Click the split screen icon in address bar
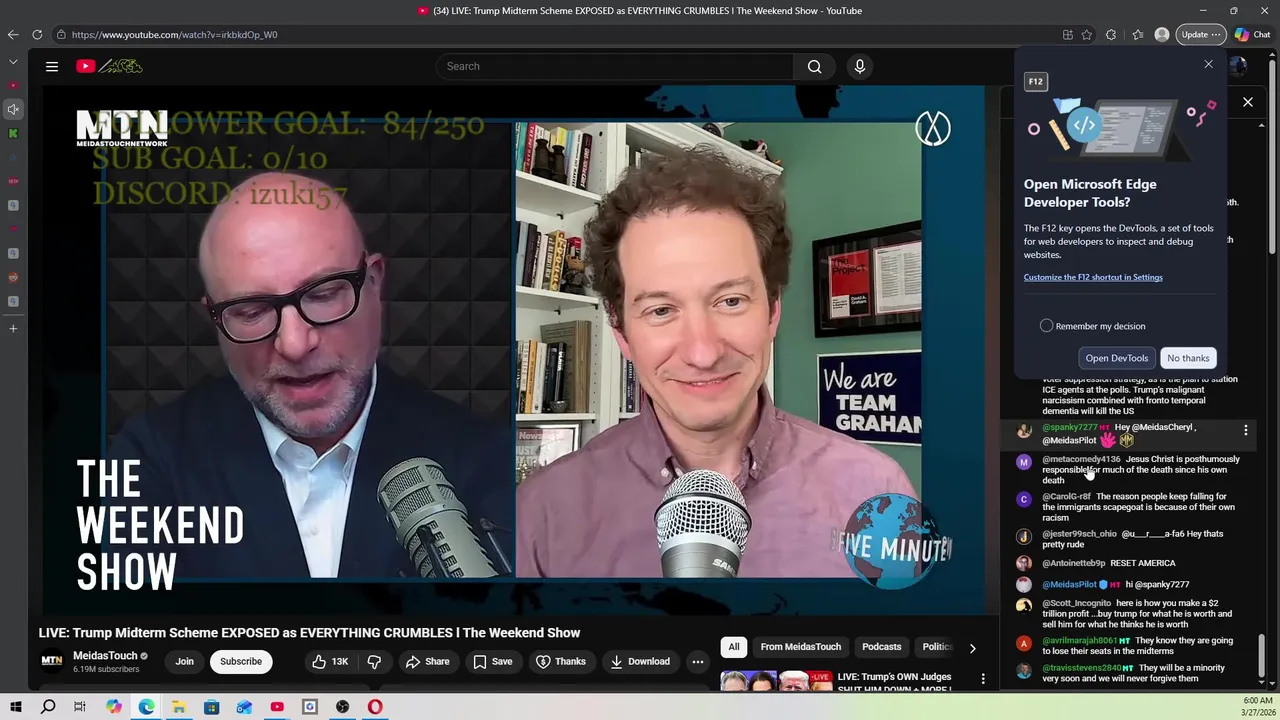The width and height of the screenshot is (1280, 720). (1068, 34)
